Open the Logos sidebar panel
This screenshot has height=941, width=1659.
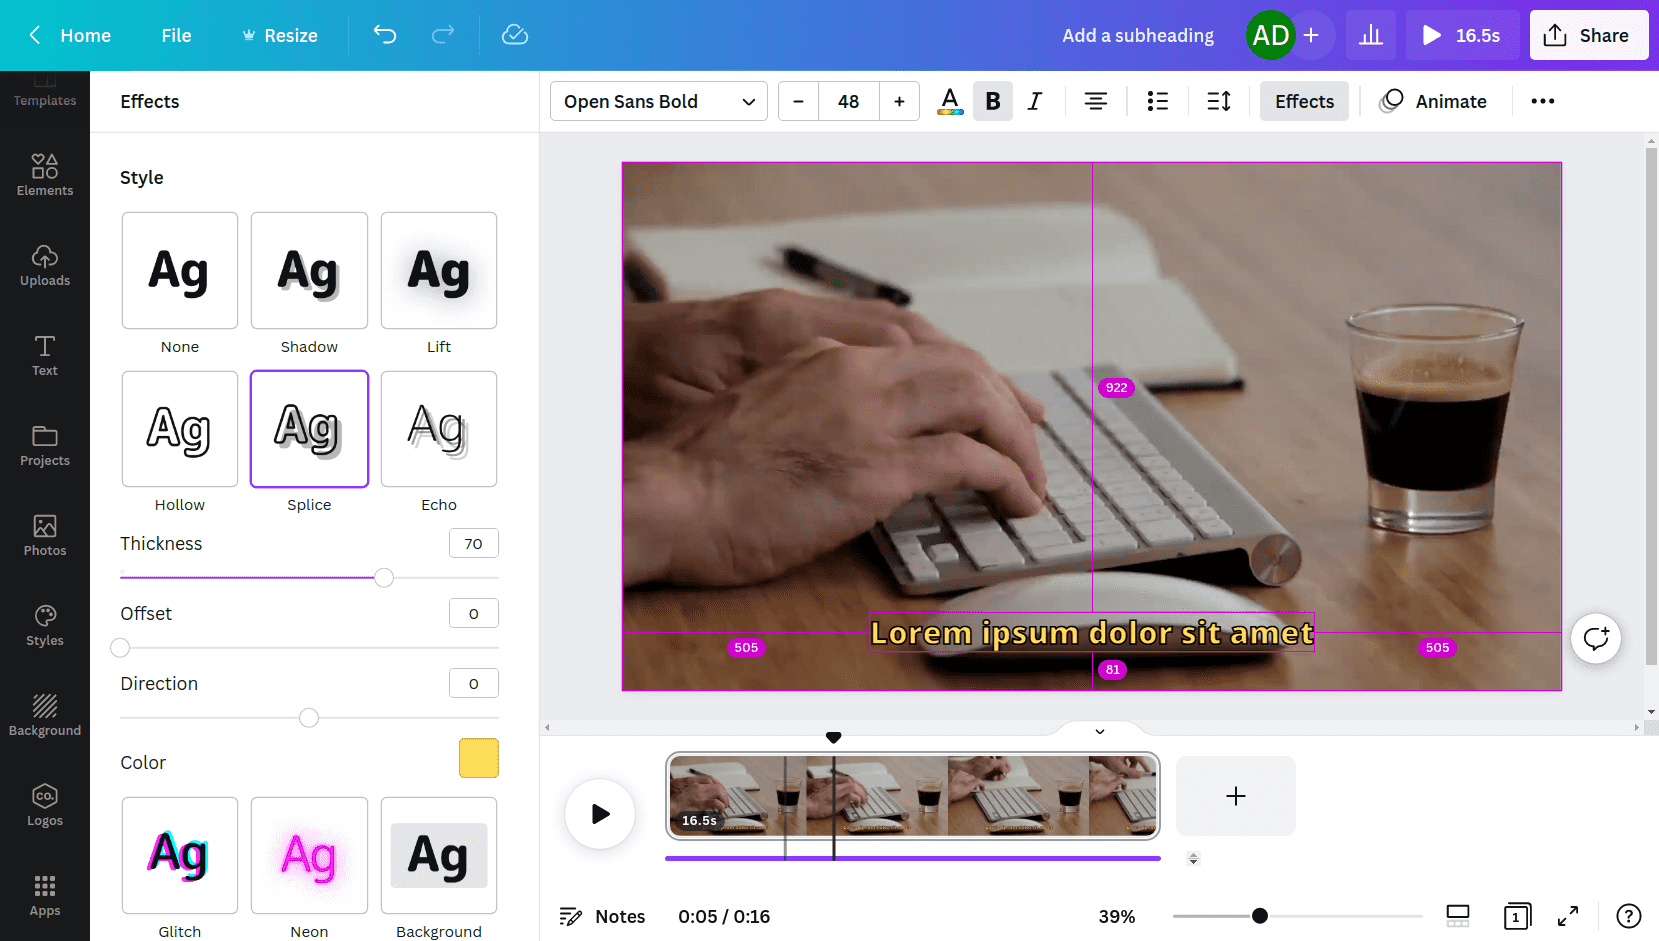[45, 805]
